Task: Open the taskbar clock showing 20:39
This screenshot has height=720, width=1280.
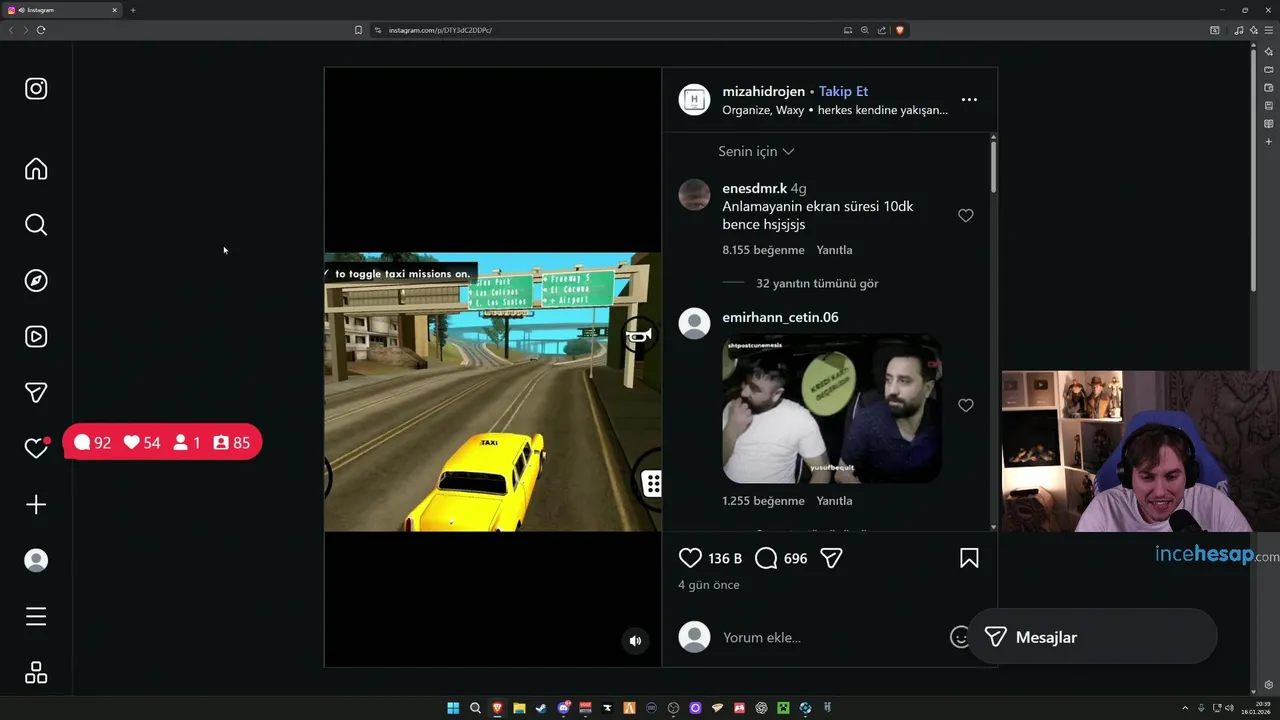Action: coord(1256,708)
